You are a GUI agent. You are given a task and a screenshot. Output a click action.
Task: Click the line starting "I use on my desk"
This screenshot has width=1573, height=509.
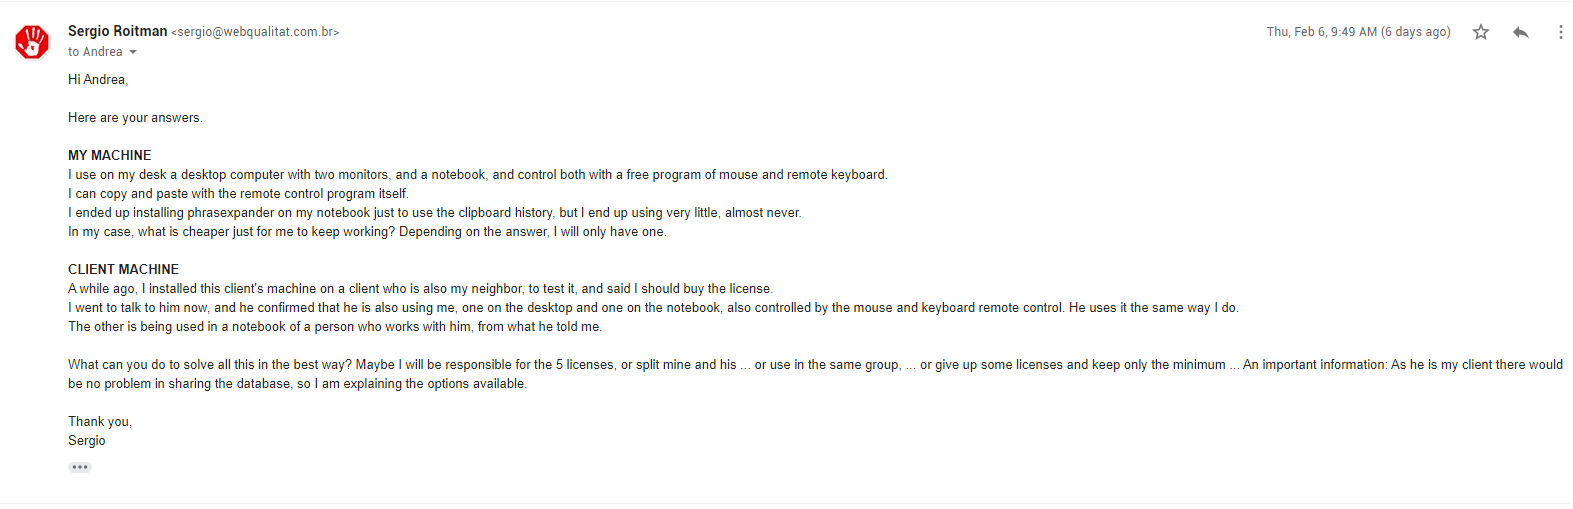pyautogui.click(x=477, y=174)
